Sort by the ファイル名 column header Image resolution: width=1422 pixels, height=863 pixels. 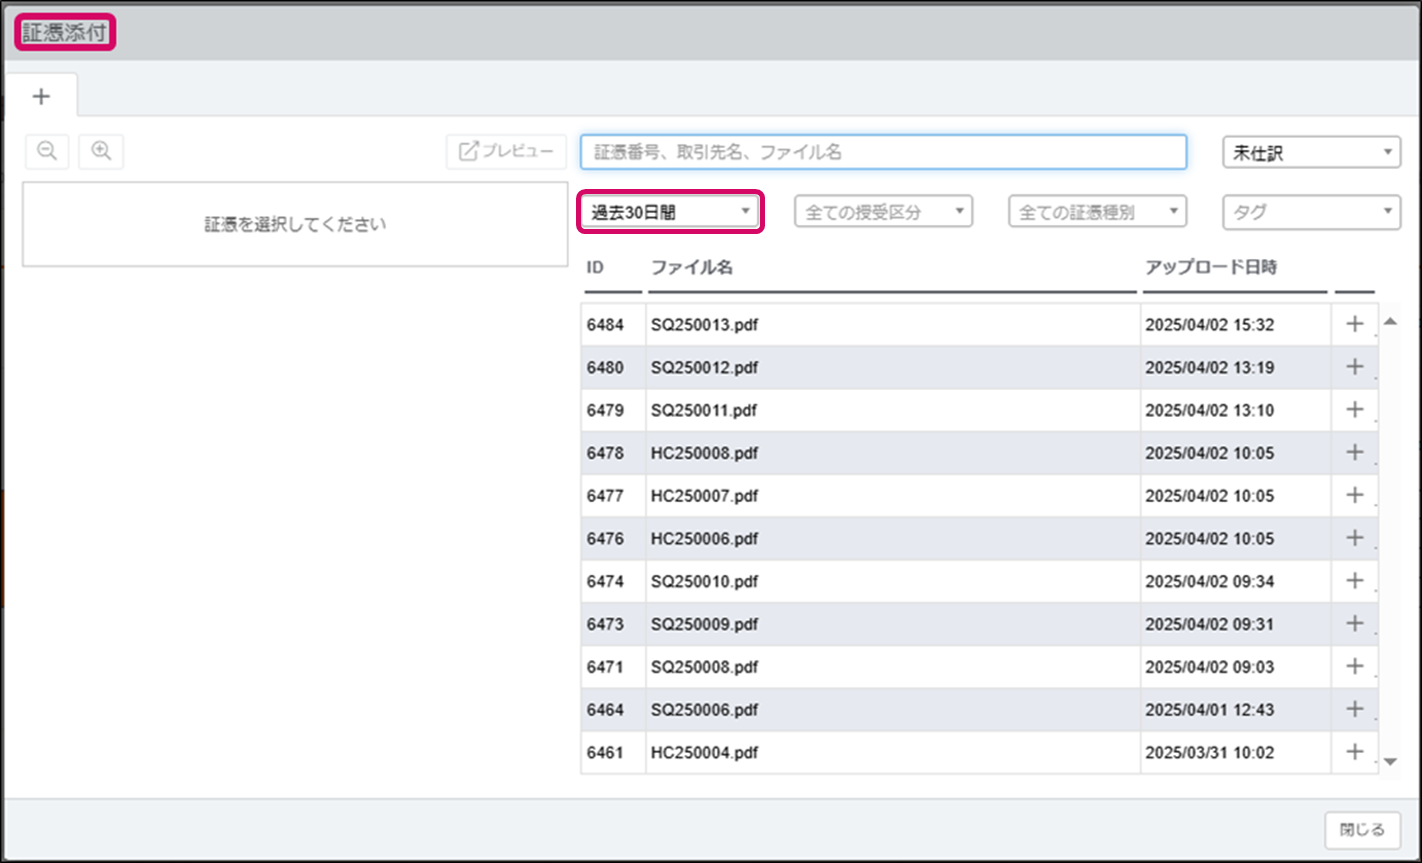click(692, 268)
